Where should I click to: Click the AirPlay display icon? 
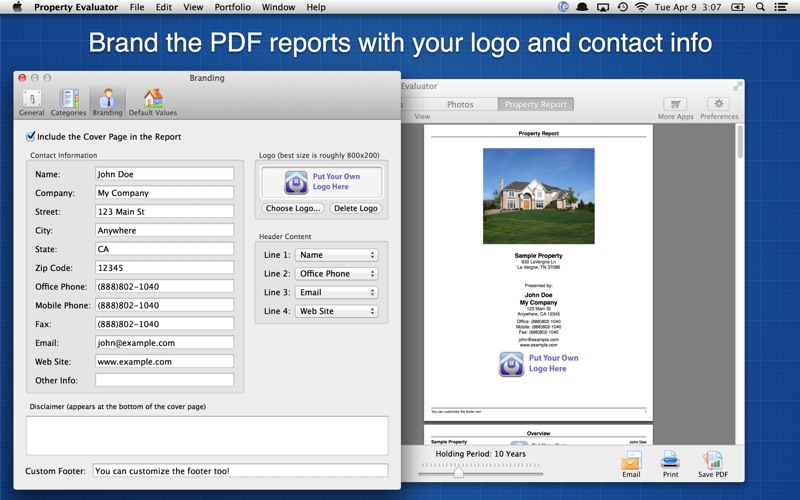(603, 7)
